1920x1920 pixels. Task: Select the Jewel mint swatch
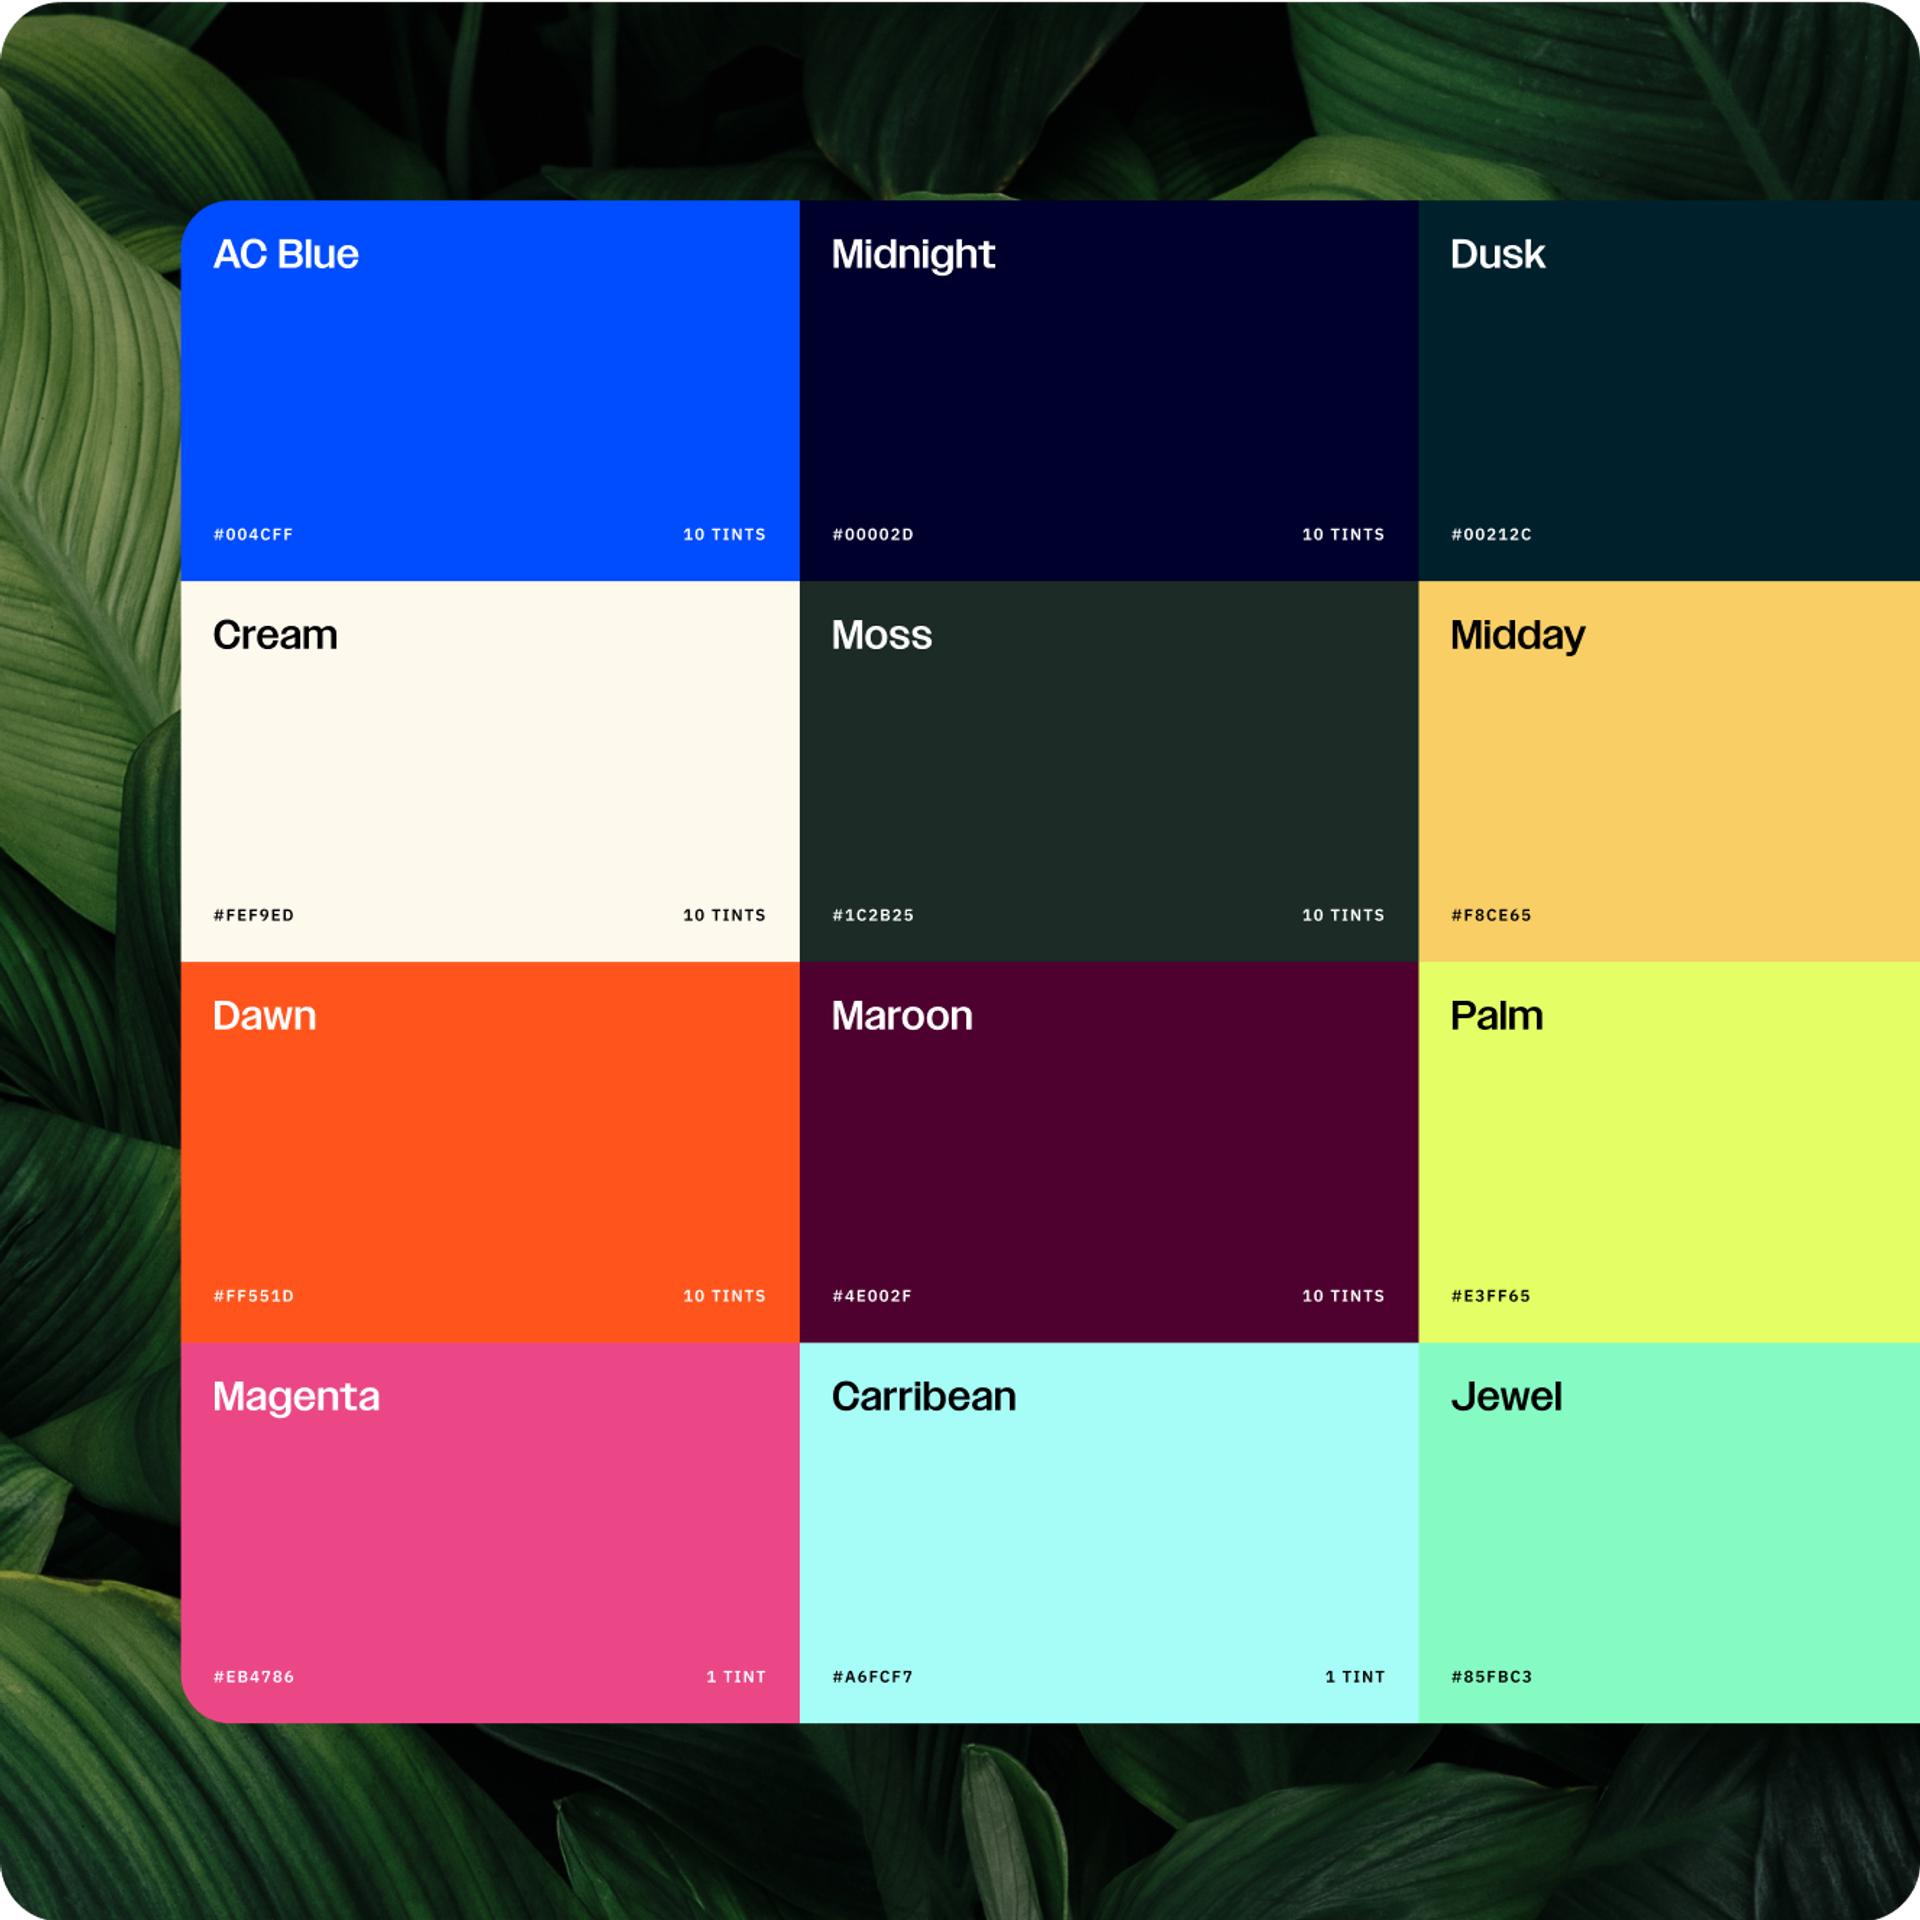click(1668, 1532)
